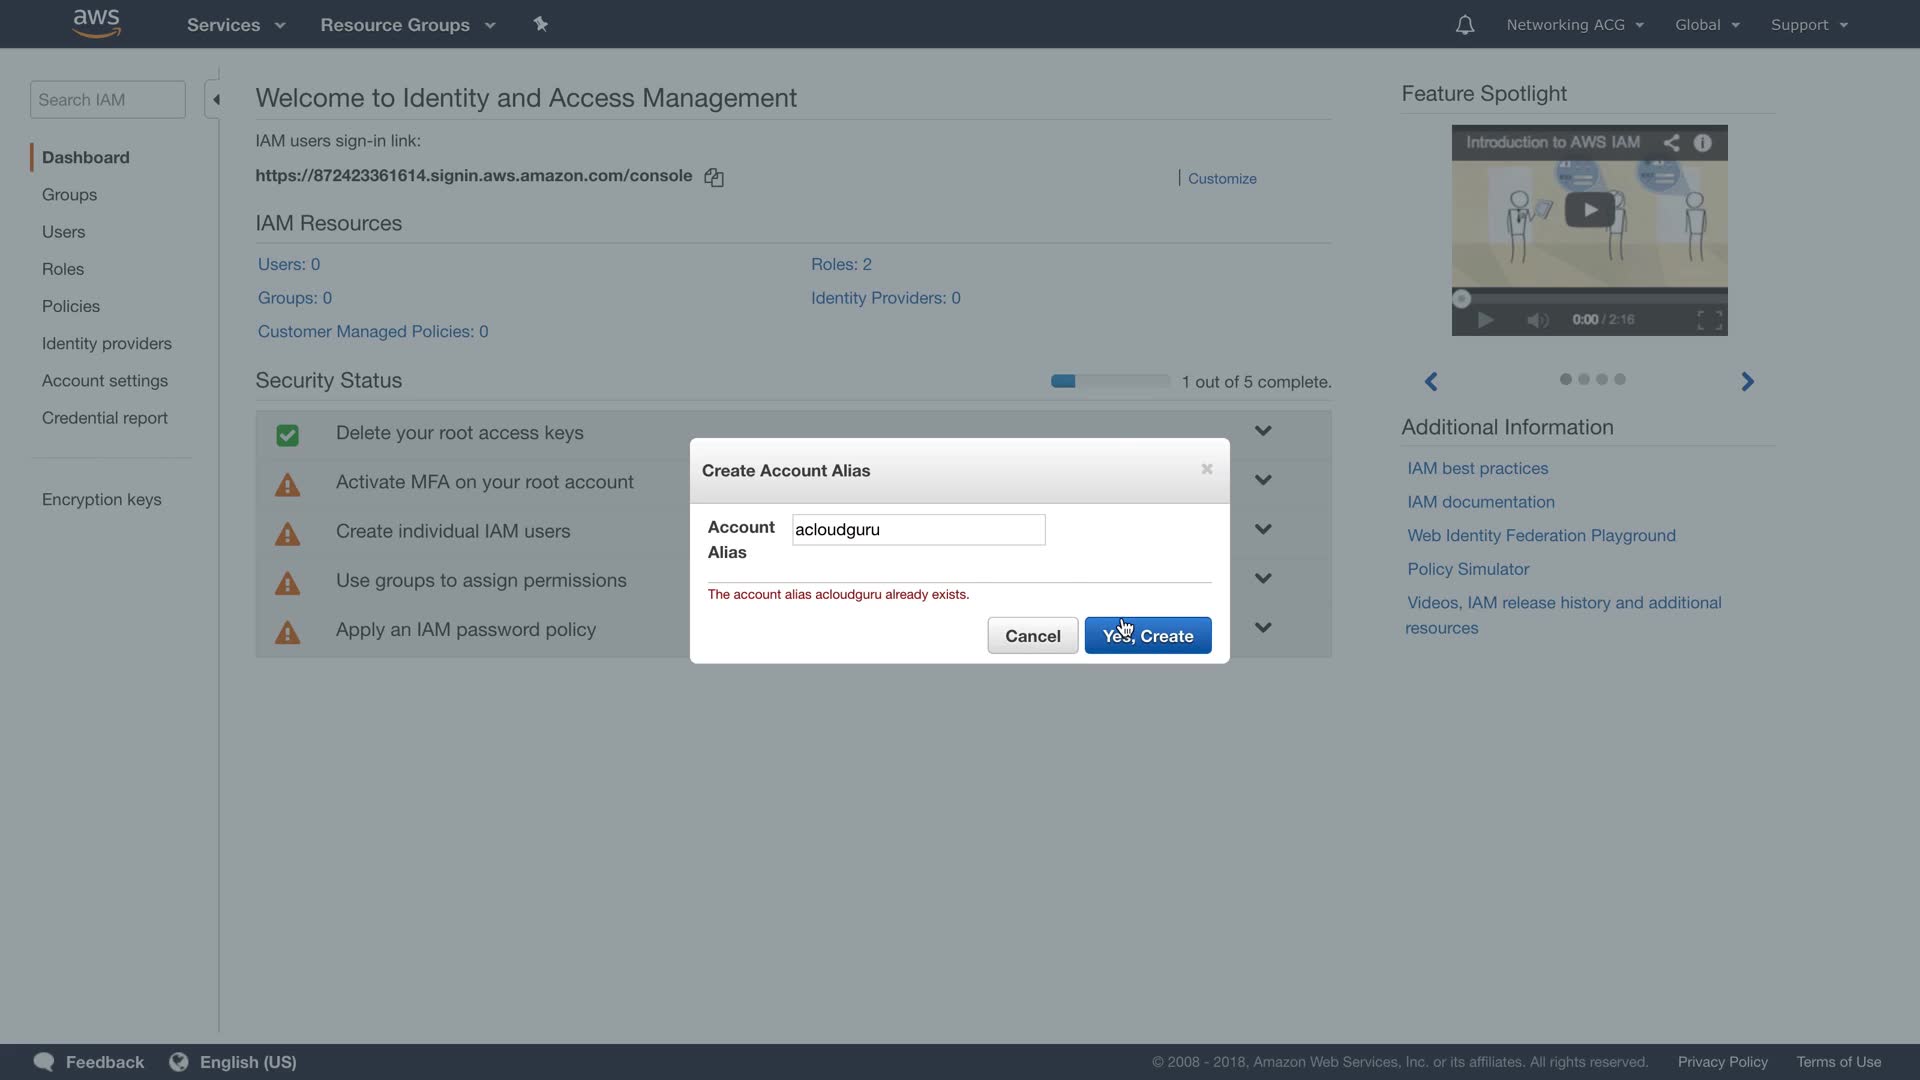1920x1080 pixels.
Task: Collapse the IAM sidebar arrow
Action: [x=215, y=99]
